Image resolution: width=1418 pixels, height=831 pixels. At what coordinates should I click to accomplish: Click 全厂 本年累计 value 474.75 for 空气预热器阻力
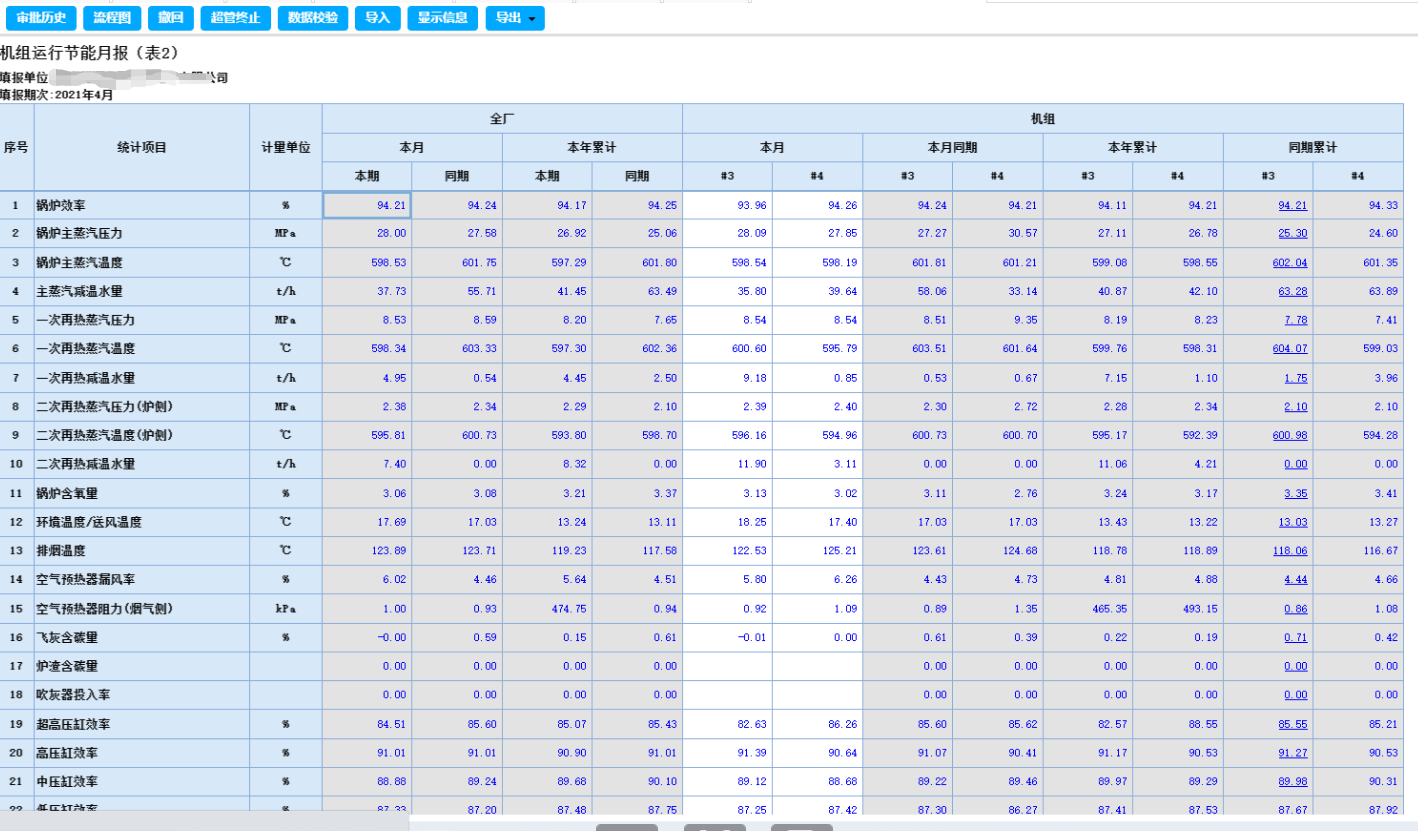pyautogui.click(x=547, y=608)
